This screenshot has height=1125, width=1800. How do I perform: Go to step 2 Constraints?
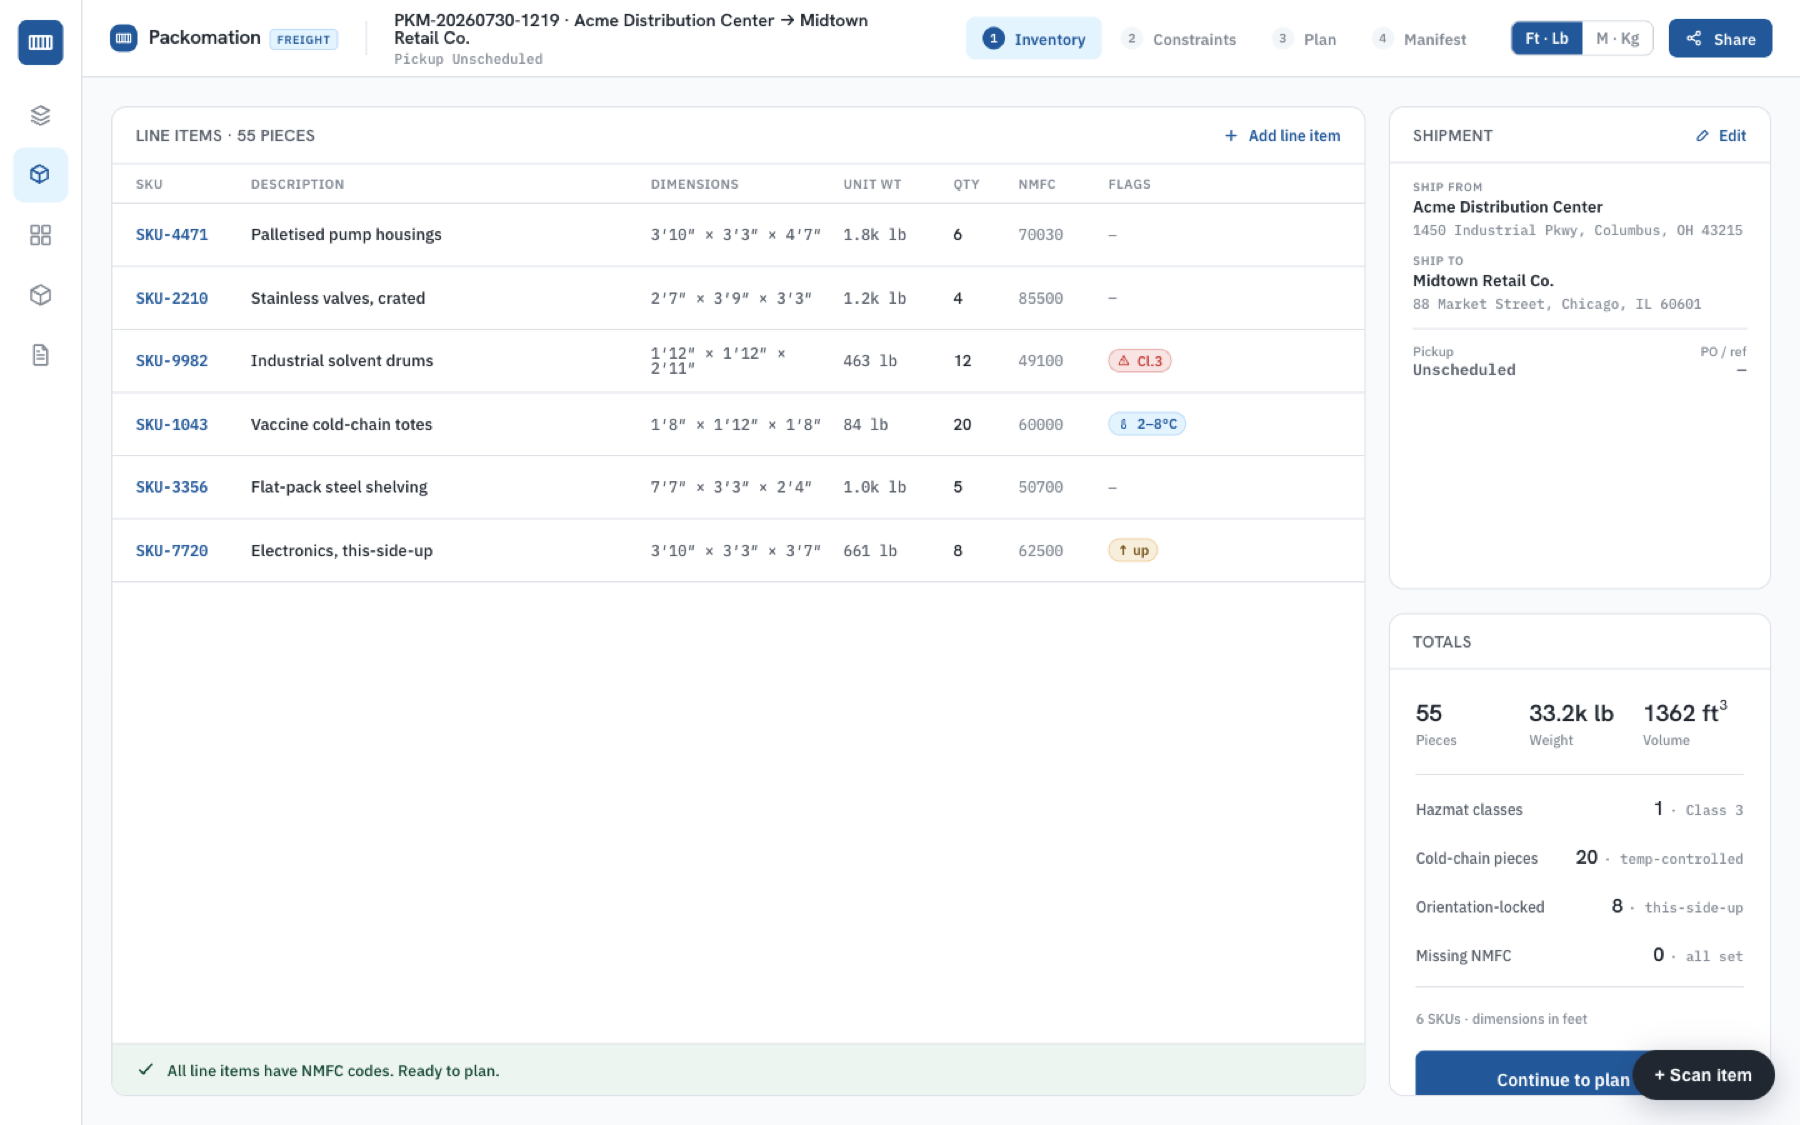point(1179,39)
